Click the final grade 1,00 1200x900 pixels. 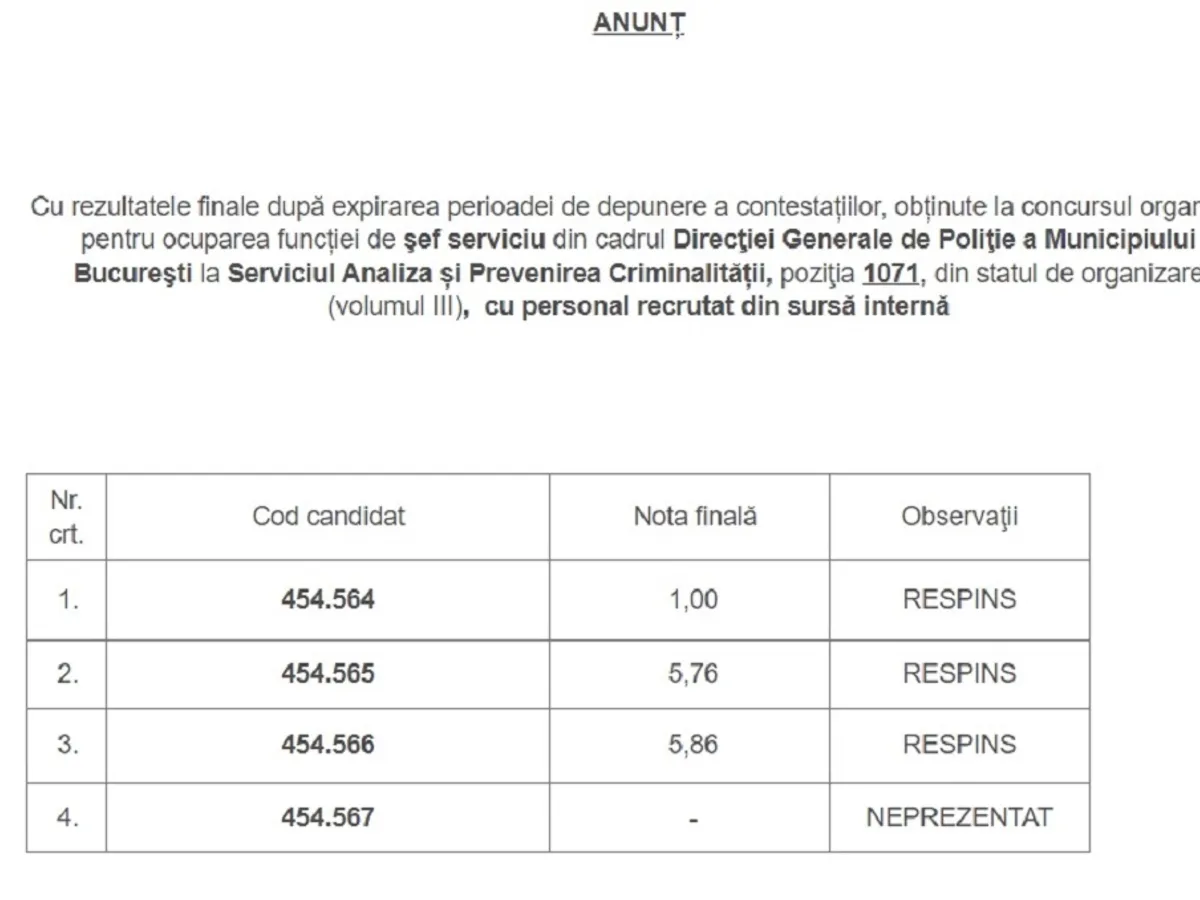pos(694,599)
